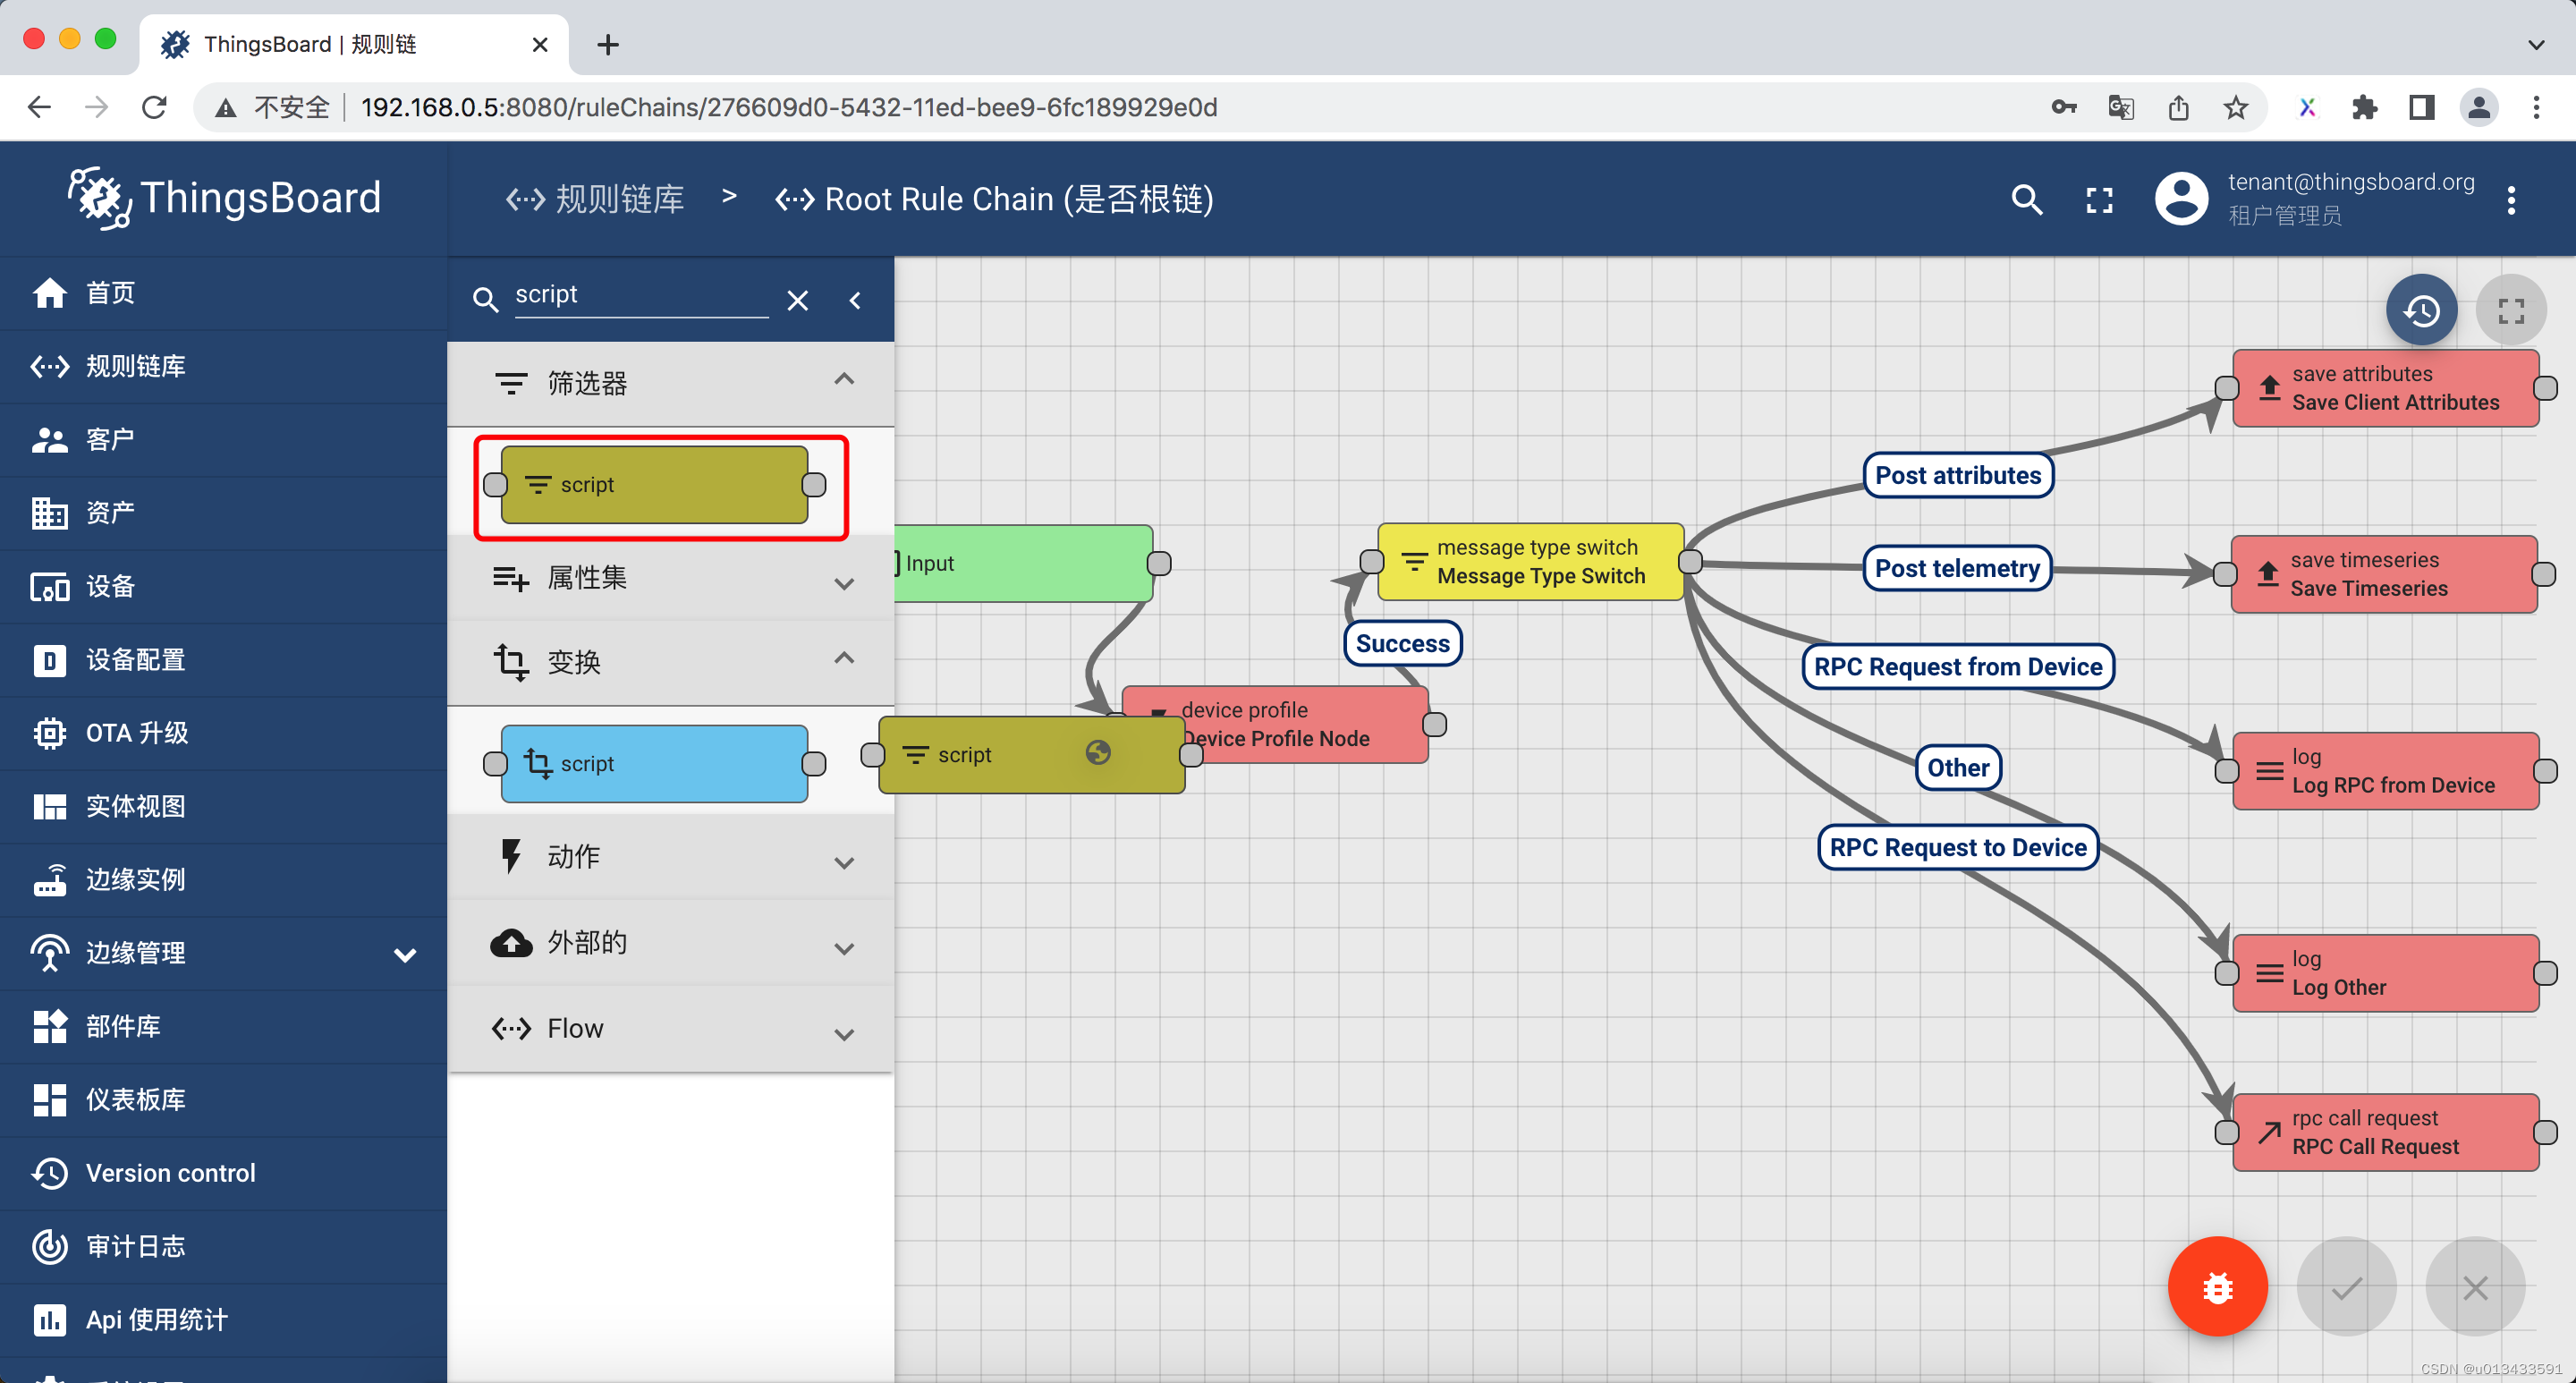The width and height of the screenshot is (2576, 1383).
Task: Reload the browser page
Action: [154, 107]
